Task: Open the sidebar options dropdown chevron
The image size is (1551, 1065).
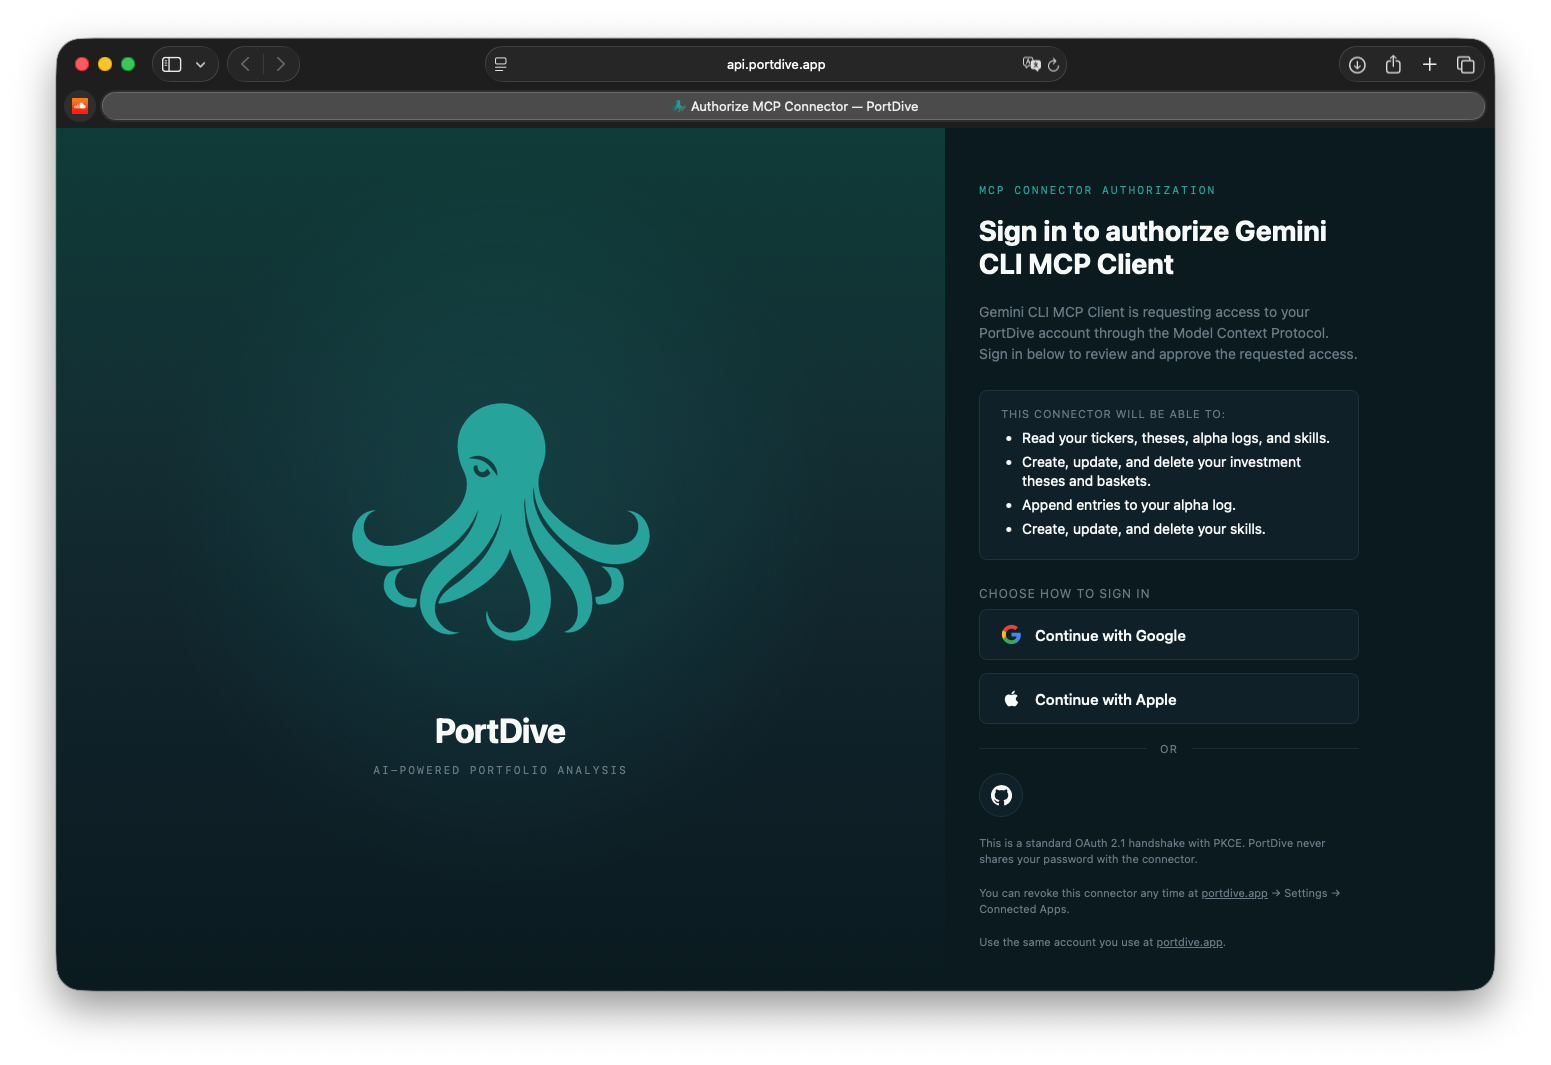Action: pyautogui.click(x=201, y=64)
